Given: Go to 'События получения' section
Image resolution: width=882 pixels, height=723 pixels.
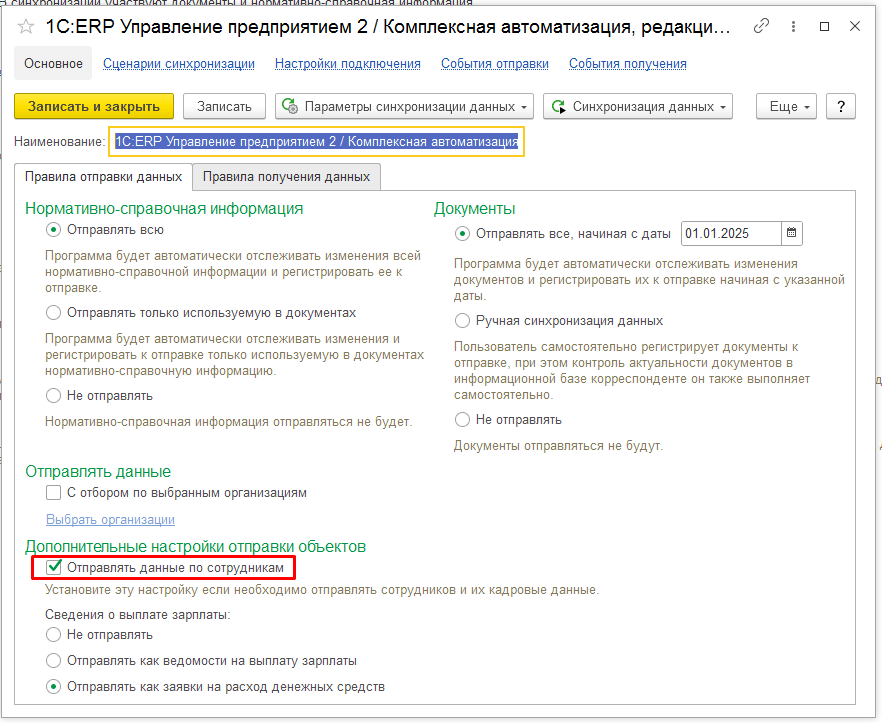Looking at the screenshot, I should (628, 64).
